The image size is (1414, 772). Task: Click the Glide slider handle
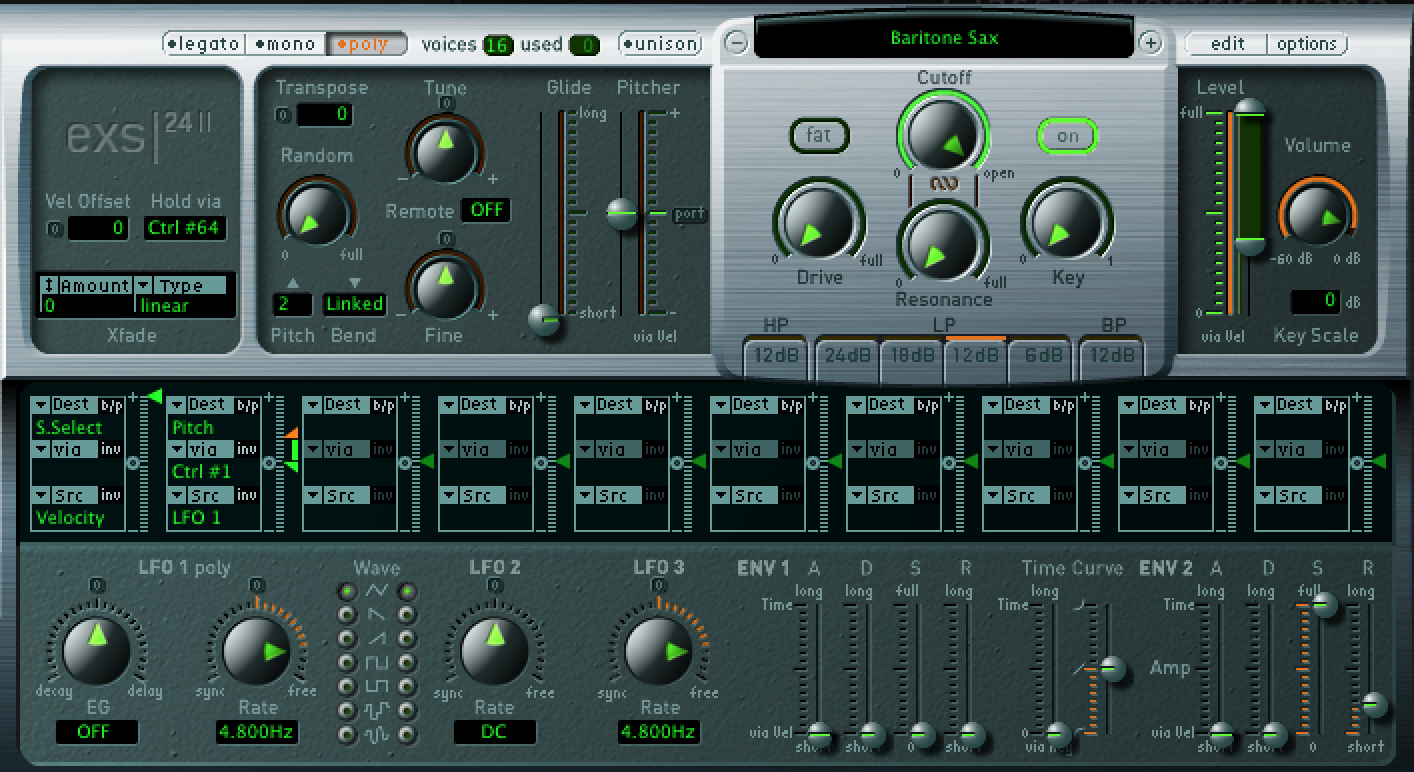pos(546,319)
